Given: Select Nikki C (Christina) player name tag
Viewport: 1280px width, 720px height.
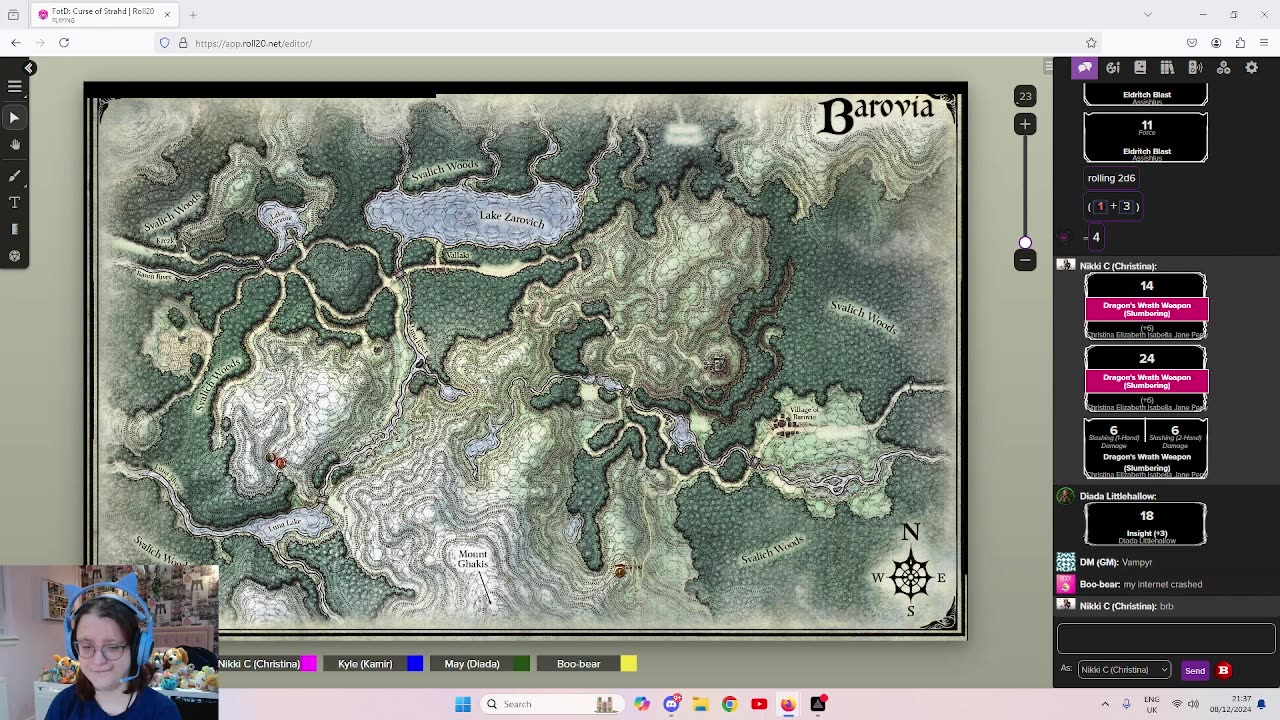Looking at the screenshot, I should (259, 664).
